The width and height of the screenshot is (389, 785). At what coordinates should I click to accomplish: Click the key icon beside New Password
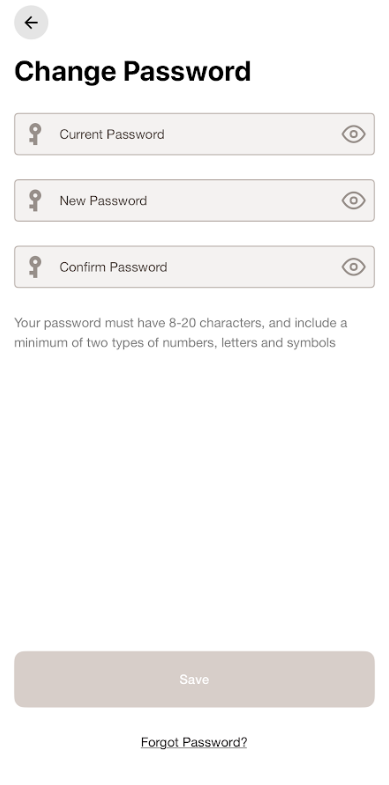pyautogui.click(x=35, y=200)
